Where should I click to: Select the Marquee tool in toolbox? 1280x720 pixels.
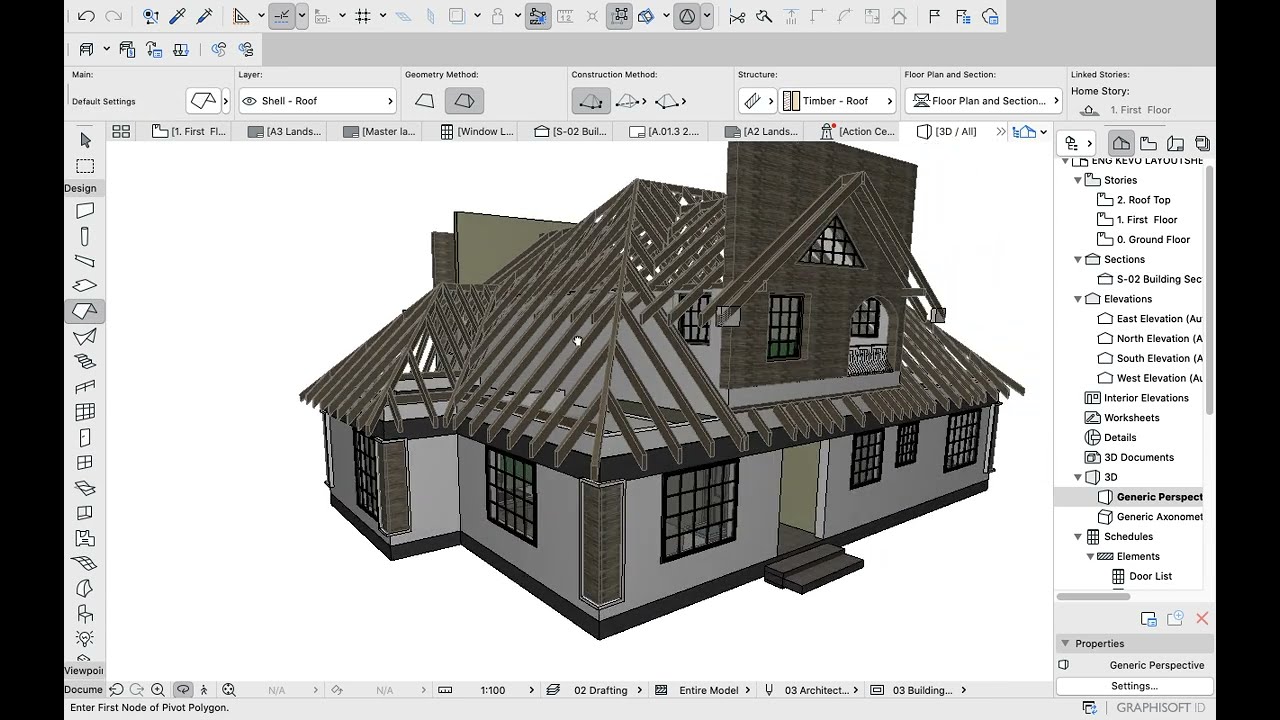pyautogui.click(x=85, y=166)
